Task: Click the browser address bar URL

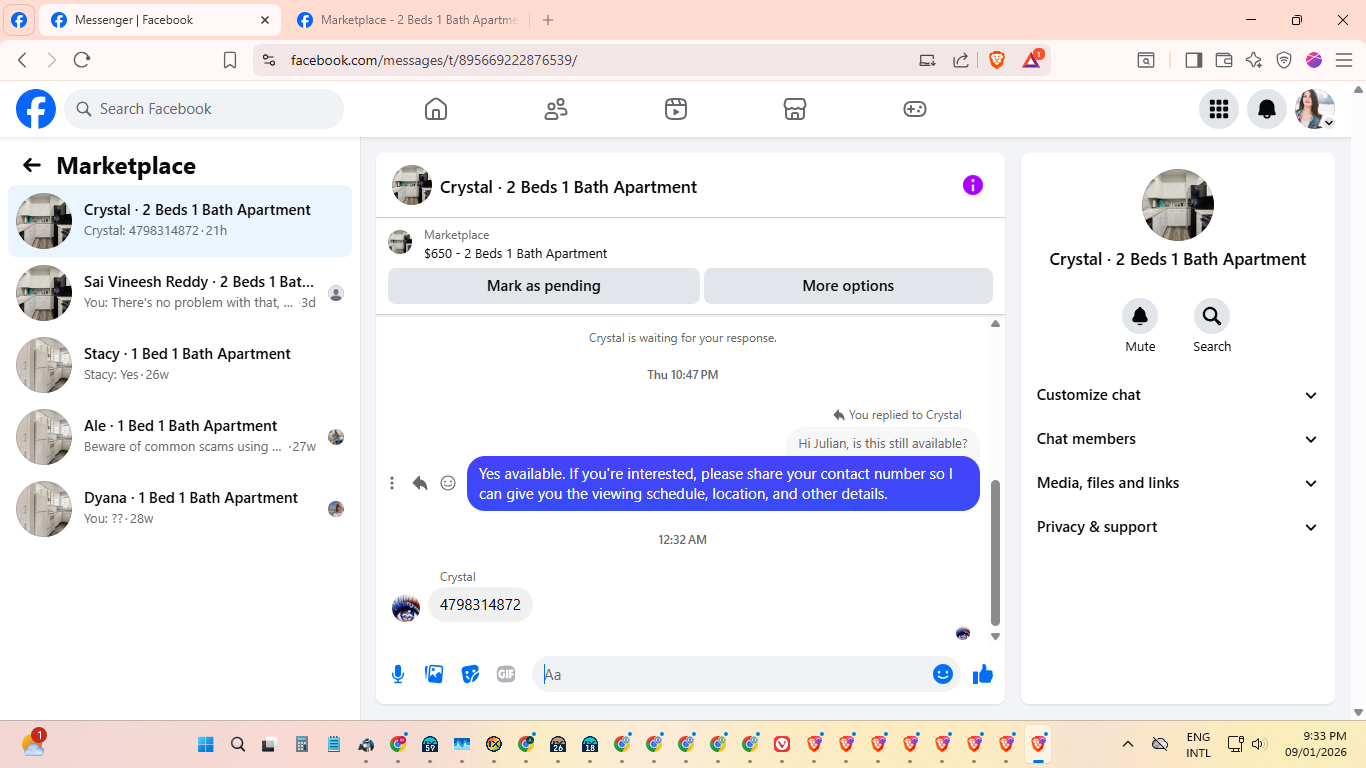Action: (x=434, y=60)
